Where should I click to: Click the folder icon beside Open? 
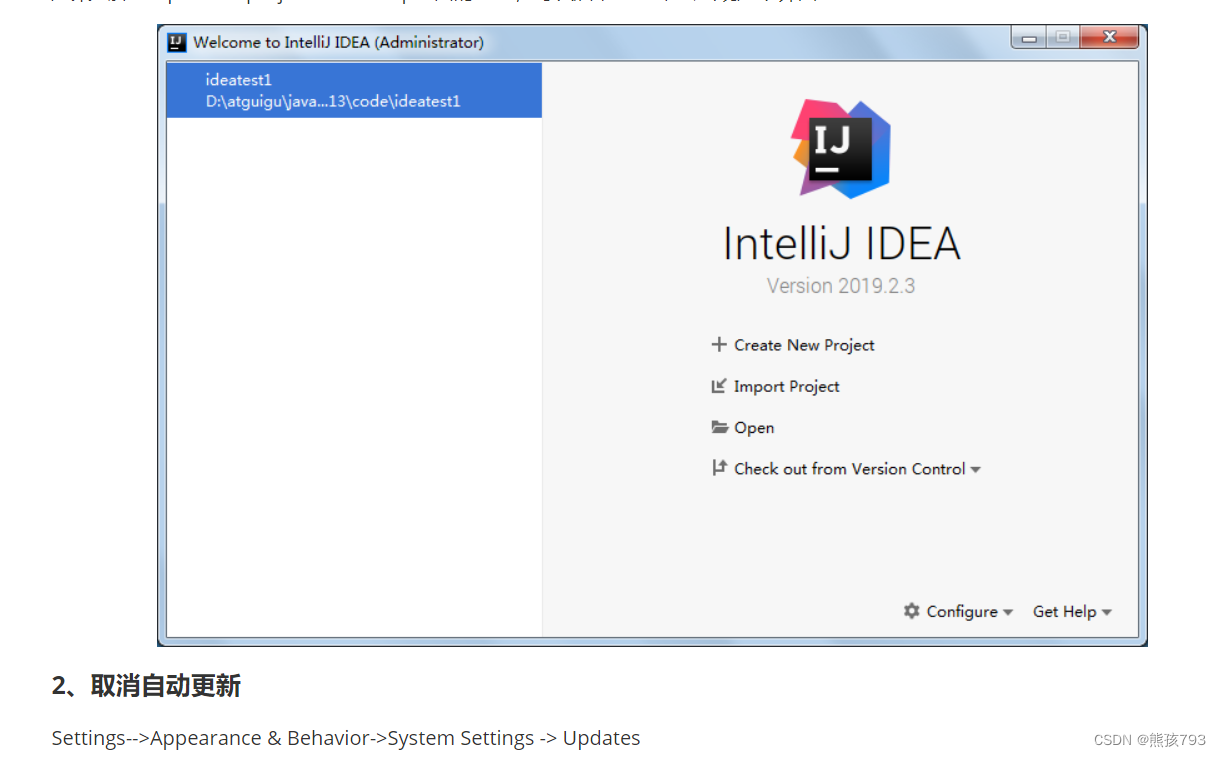(x=719, y=427)
